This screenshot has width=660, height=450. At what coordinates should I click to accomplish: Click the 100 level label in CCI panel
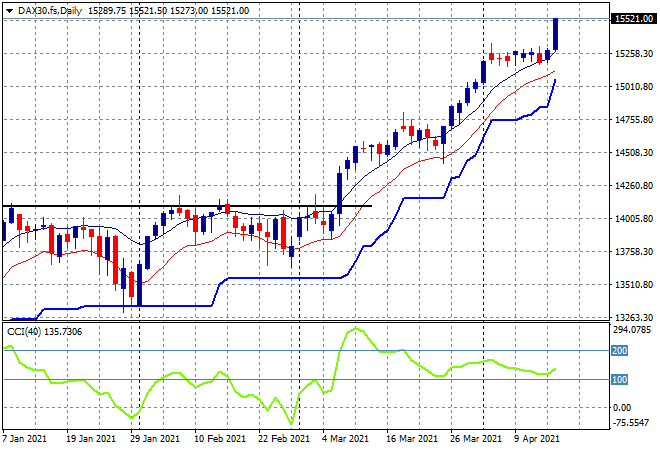(619, 380)
